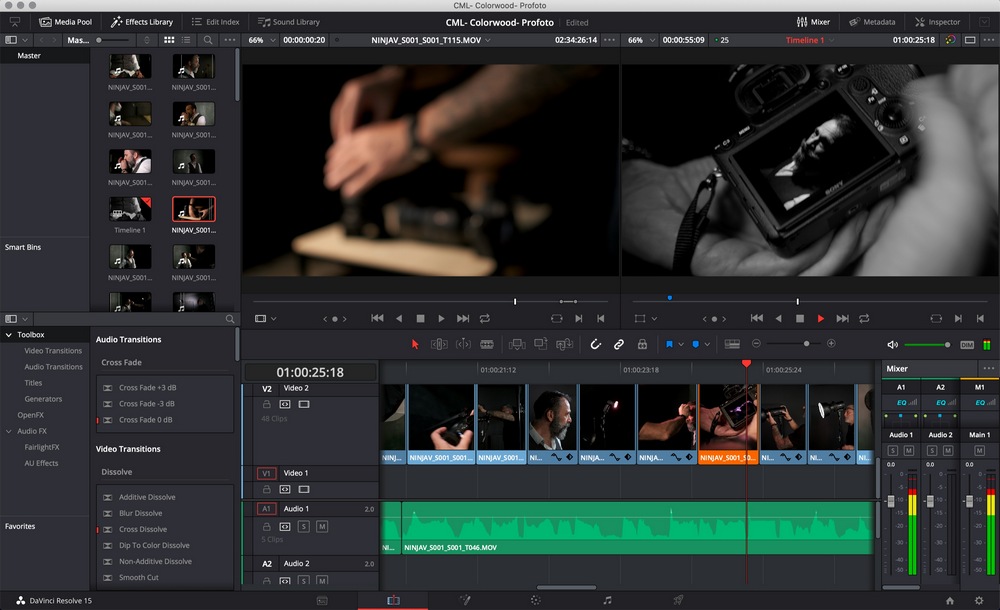1000x610 pixels.
Task: Activate the Trim Edit Mode tool
Action: click(x=439, y=345)
